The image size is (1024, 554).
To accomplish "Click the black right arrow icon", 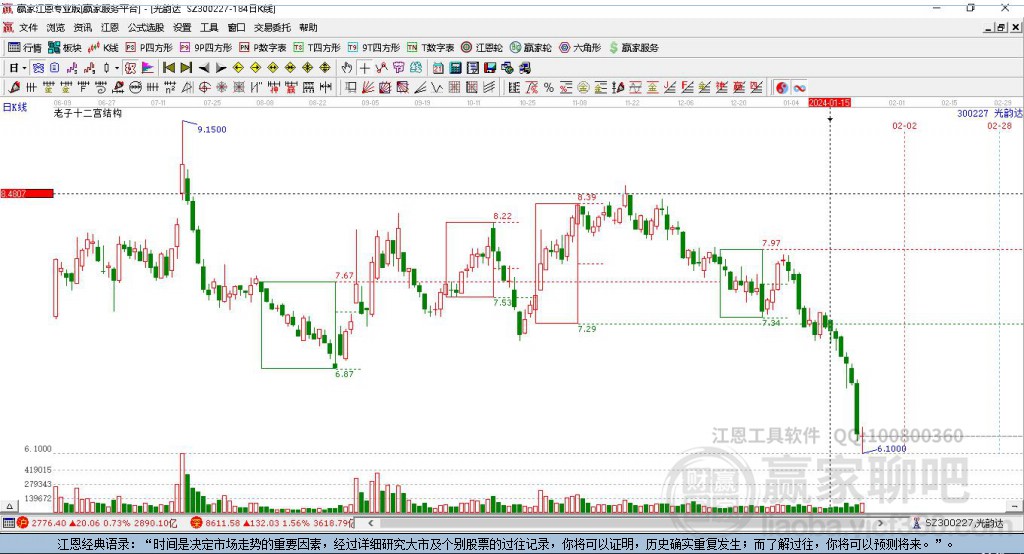I will coord(221,68).
